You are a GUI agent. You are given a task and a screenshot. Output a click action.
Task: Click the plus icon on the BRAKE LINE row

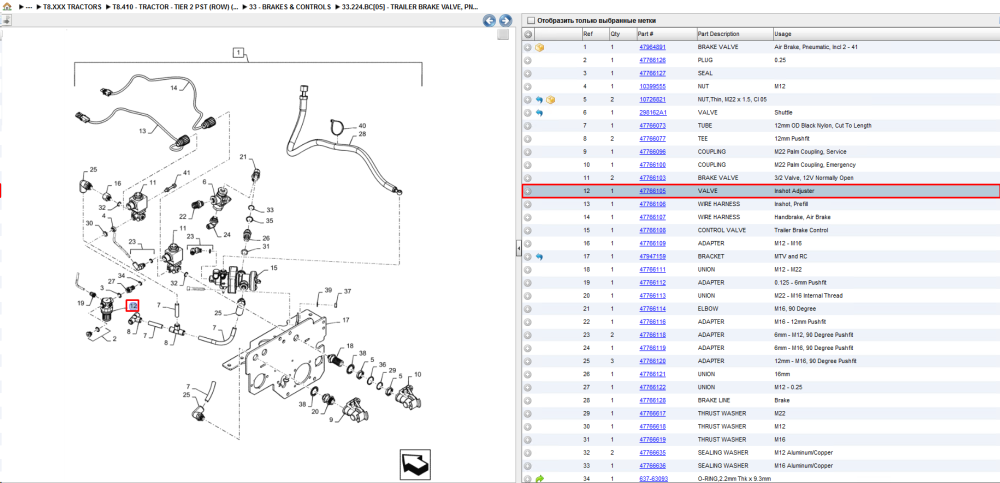tap(528, 400)
